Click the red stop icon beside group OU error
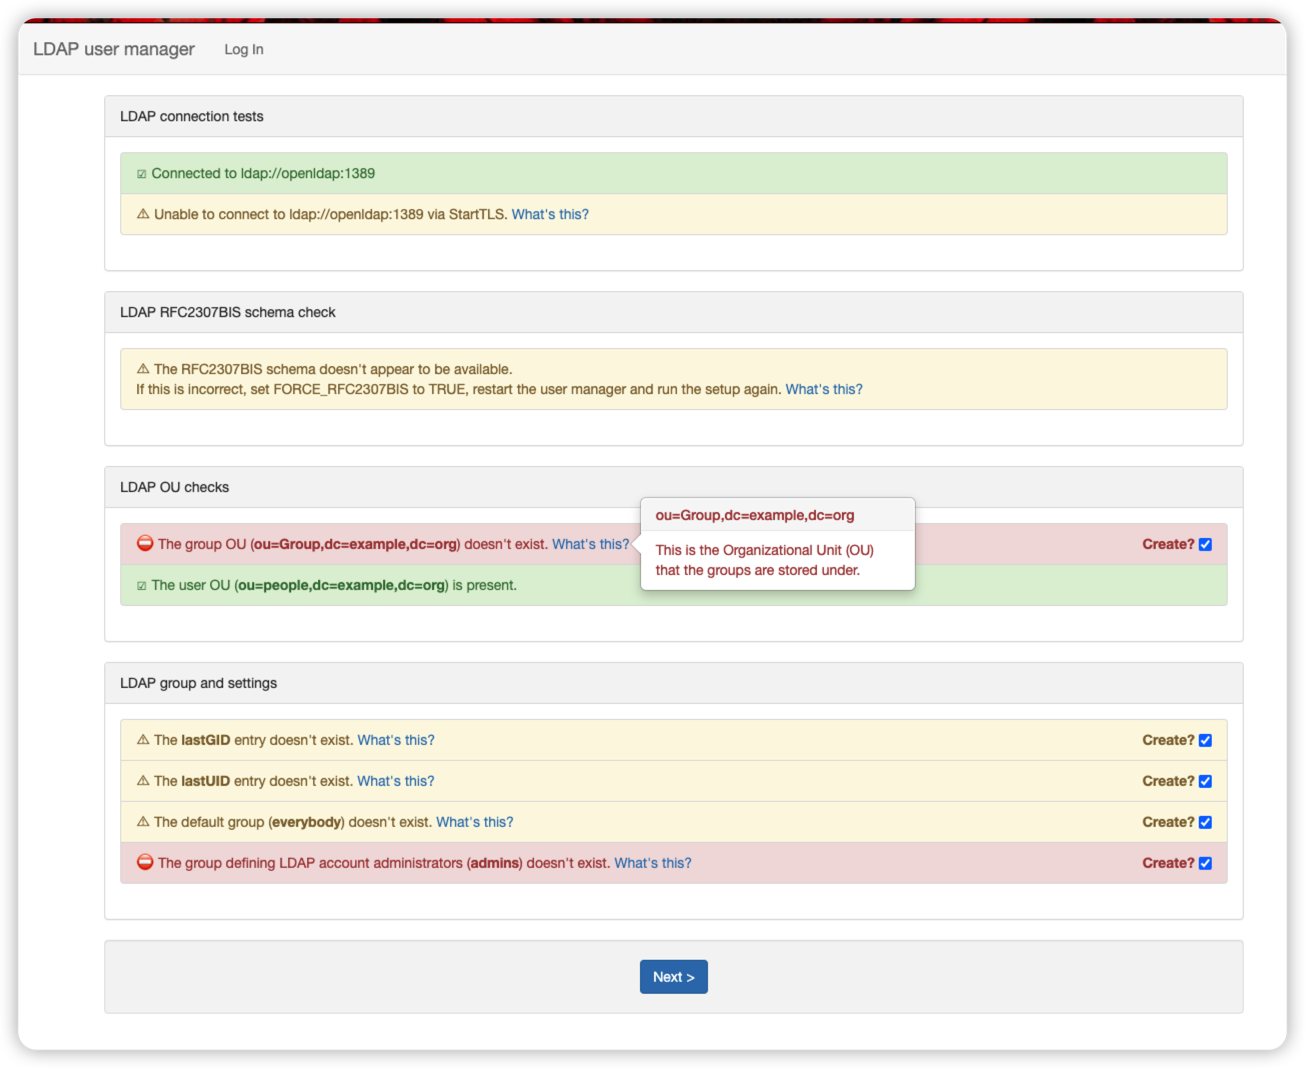 [x=145, y=544]
